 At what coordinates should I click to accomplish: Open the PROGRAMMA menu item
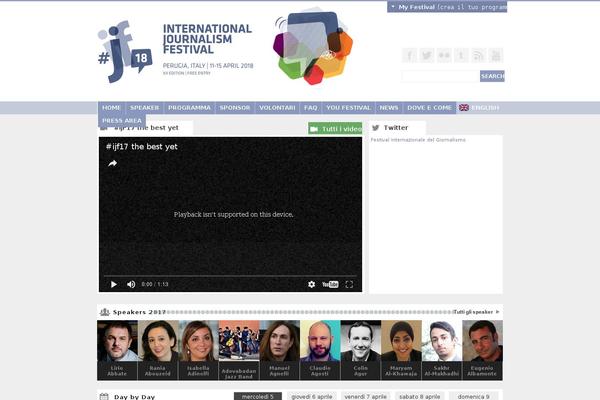click(x=189, y=108)
